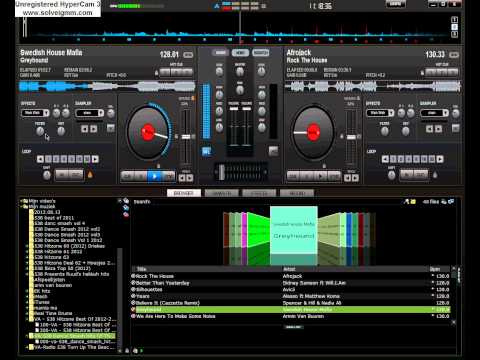The height and width of the screenshot is (360, 480).
Task: Click the left deck loop lengthen arrow
Action: coord(95,159)
